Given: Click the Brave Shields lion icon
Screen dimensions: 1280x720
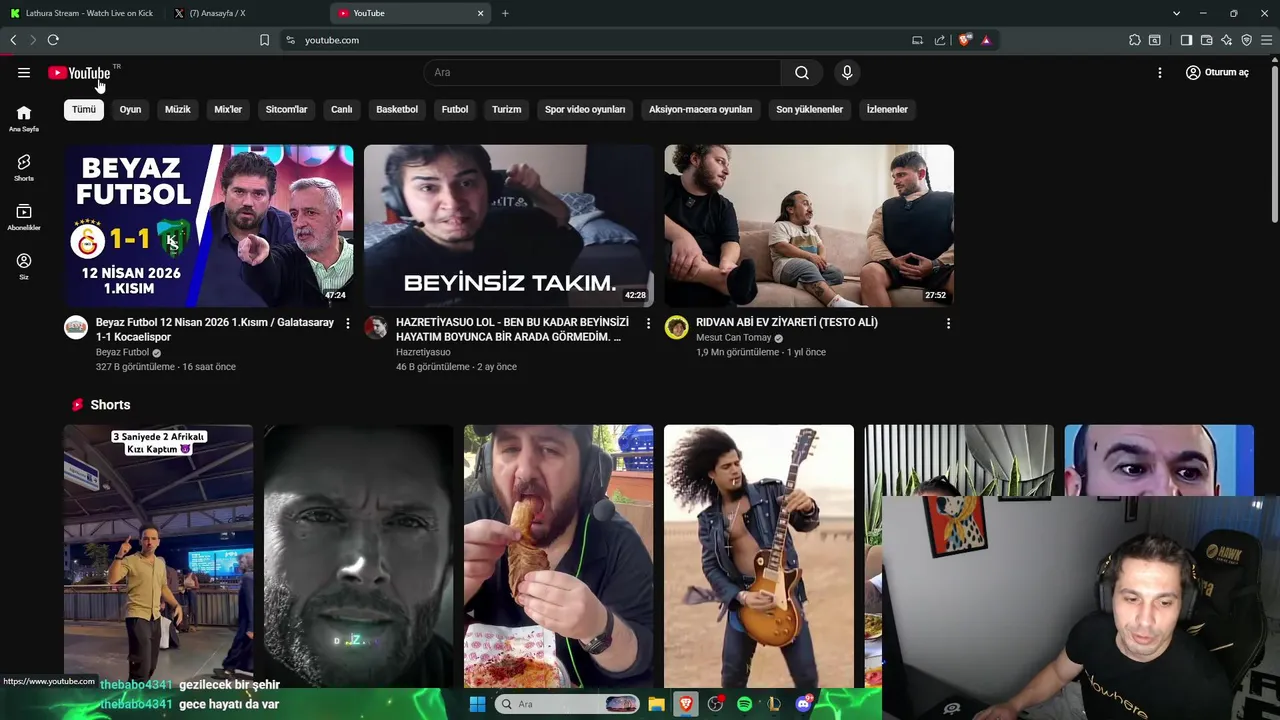Looking at the screenshot, I should (964, 40).
